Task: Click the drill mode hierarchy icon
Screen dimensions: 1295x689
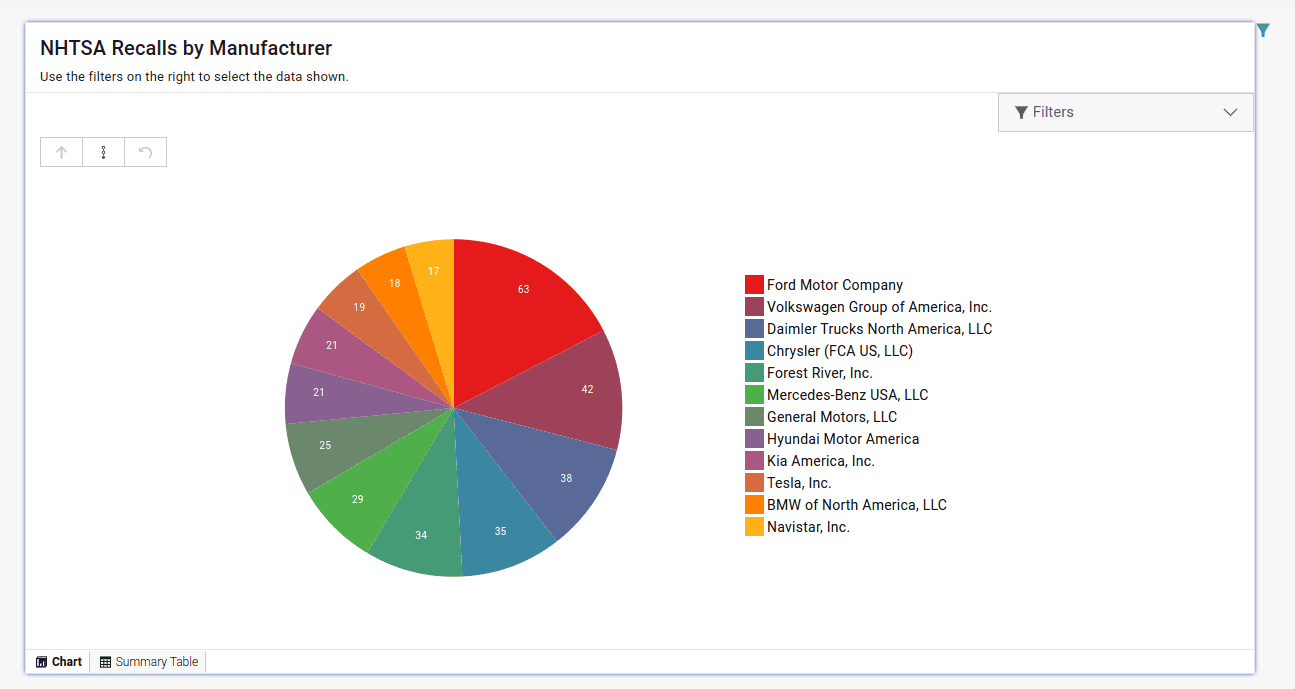Action: (103, 152)
